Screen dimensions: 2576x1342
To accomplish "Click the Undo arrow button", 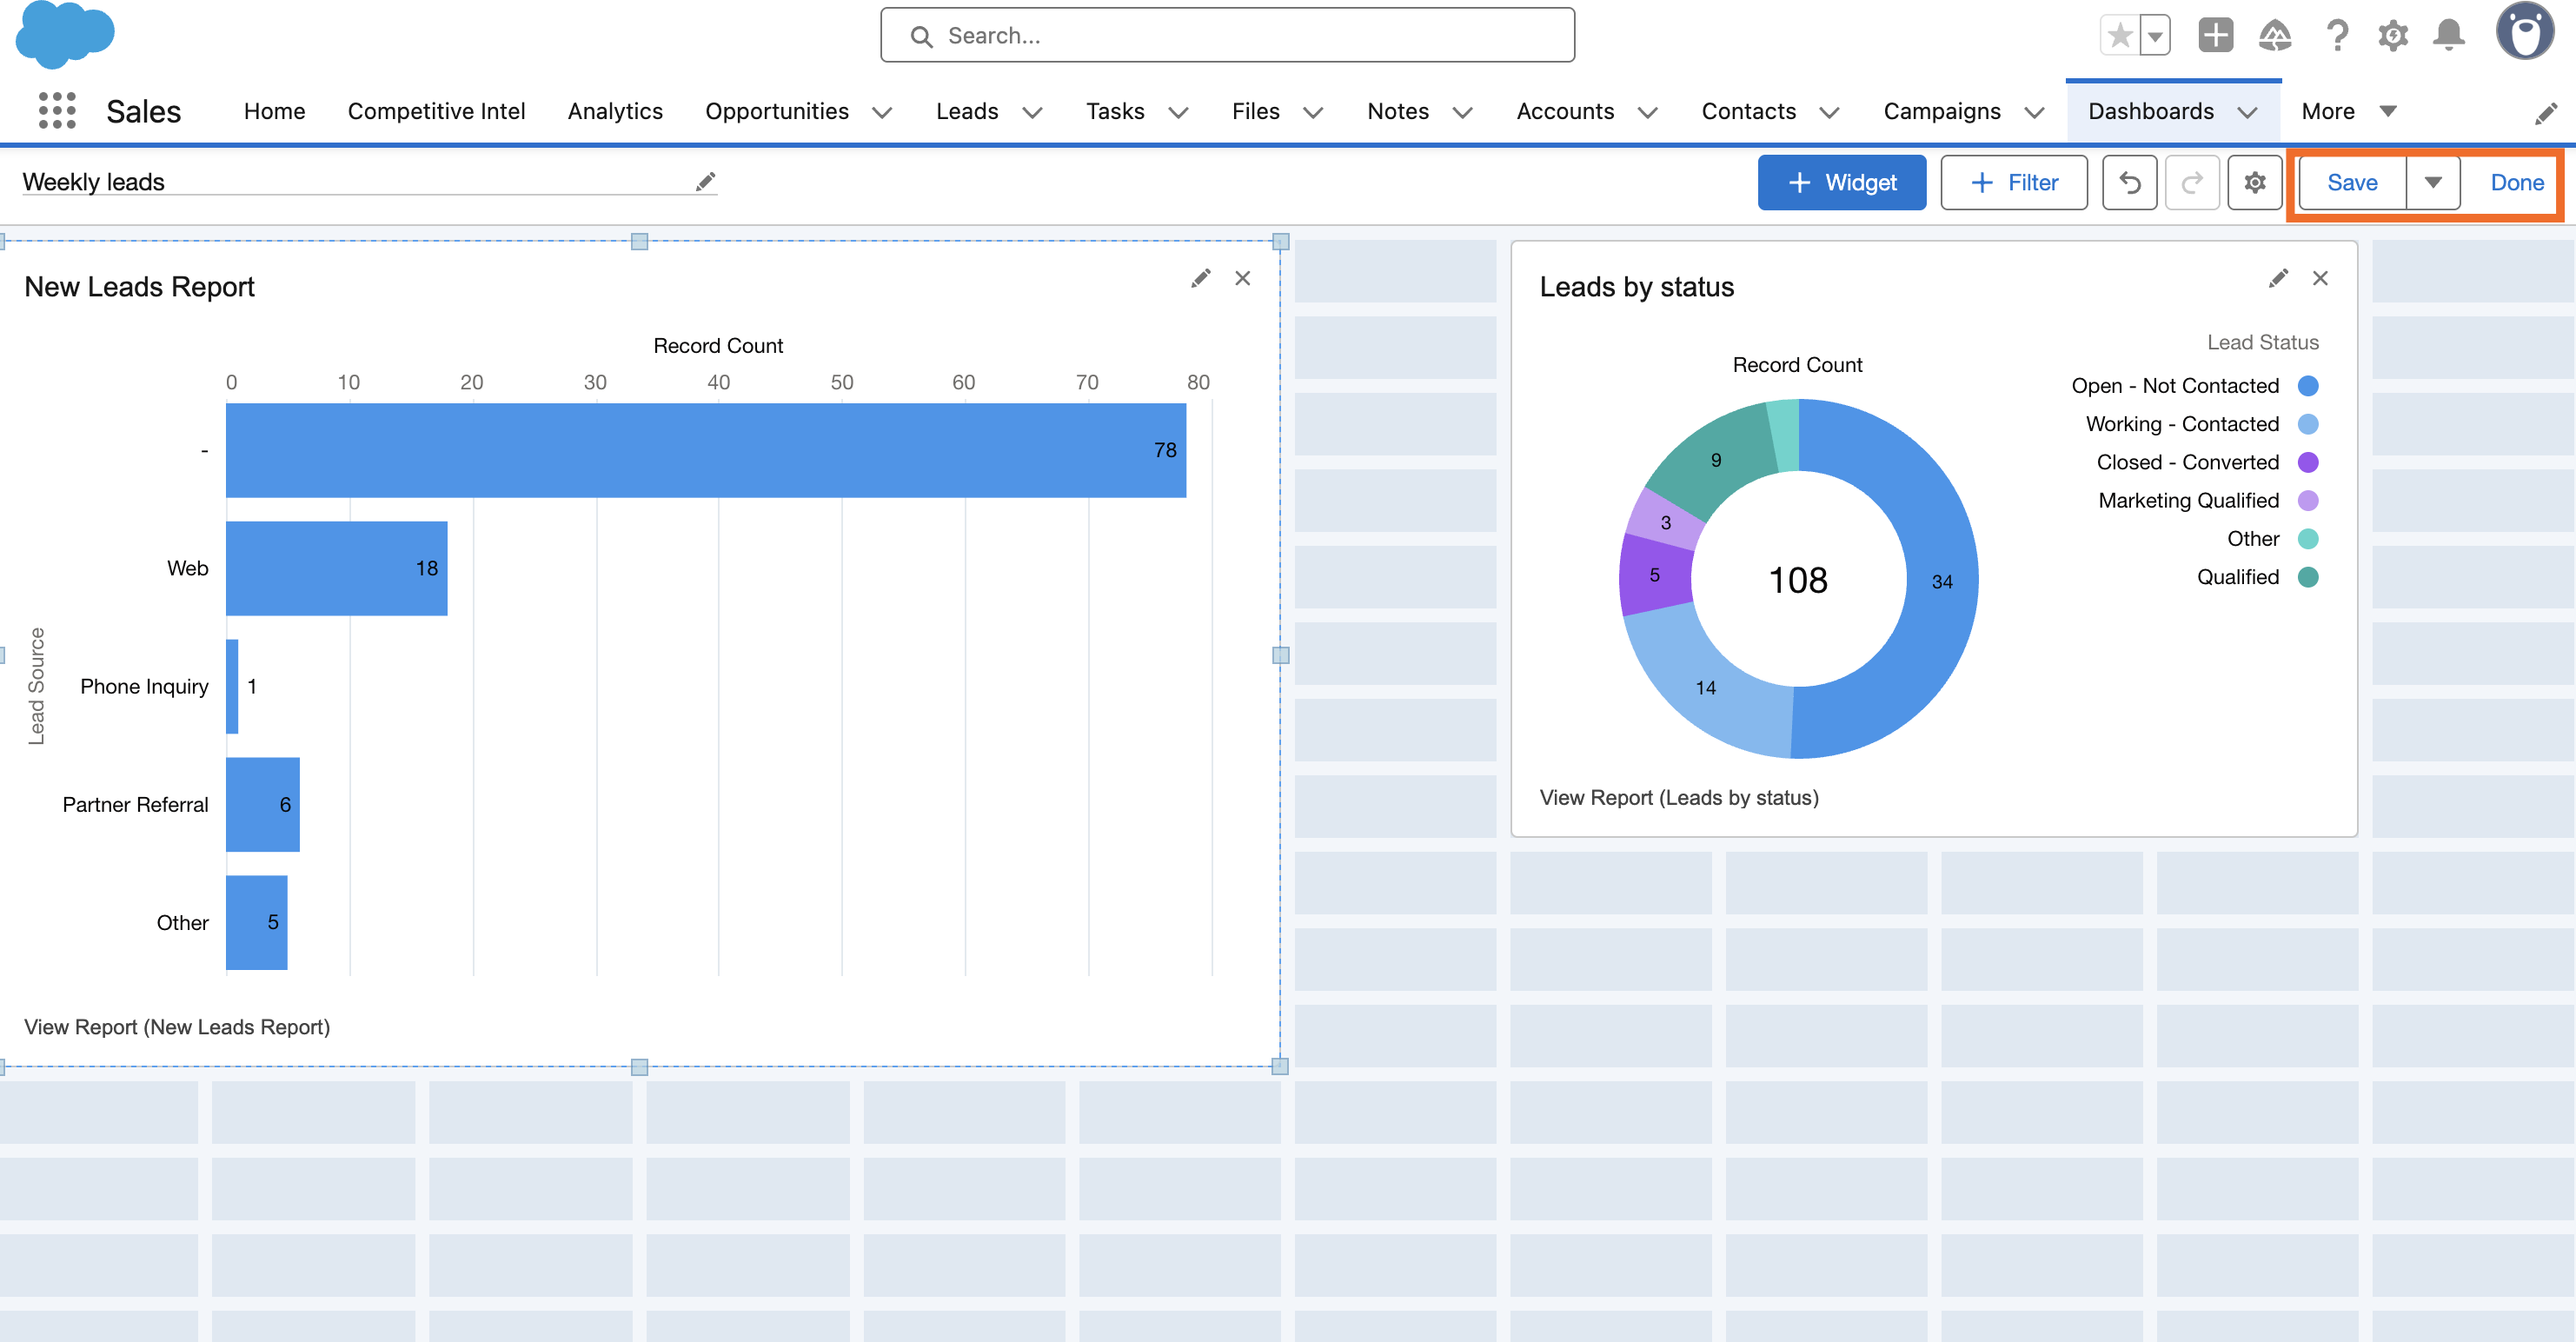I will pyautogui.click(x=2130, y=182).
